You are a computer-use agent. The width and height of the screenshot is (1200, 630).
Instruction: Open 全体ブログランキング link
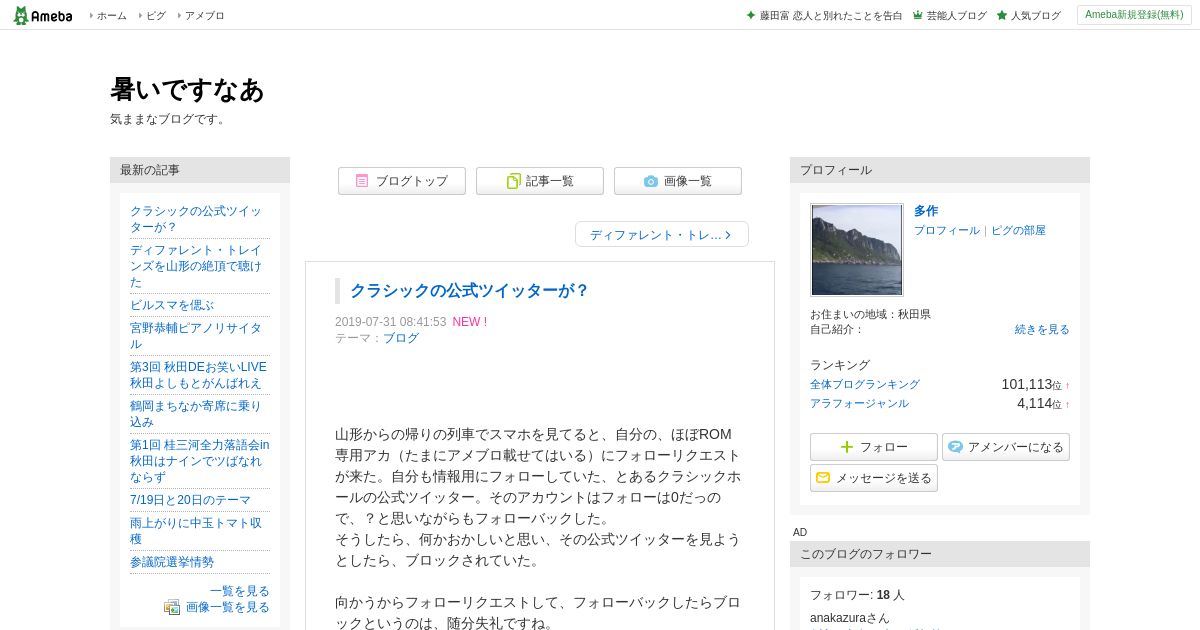(x=865, y=384)
